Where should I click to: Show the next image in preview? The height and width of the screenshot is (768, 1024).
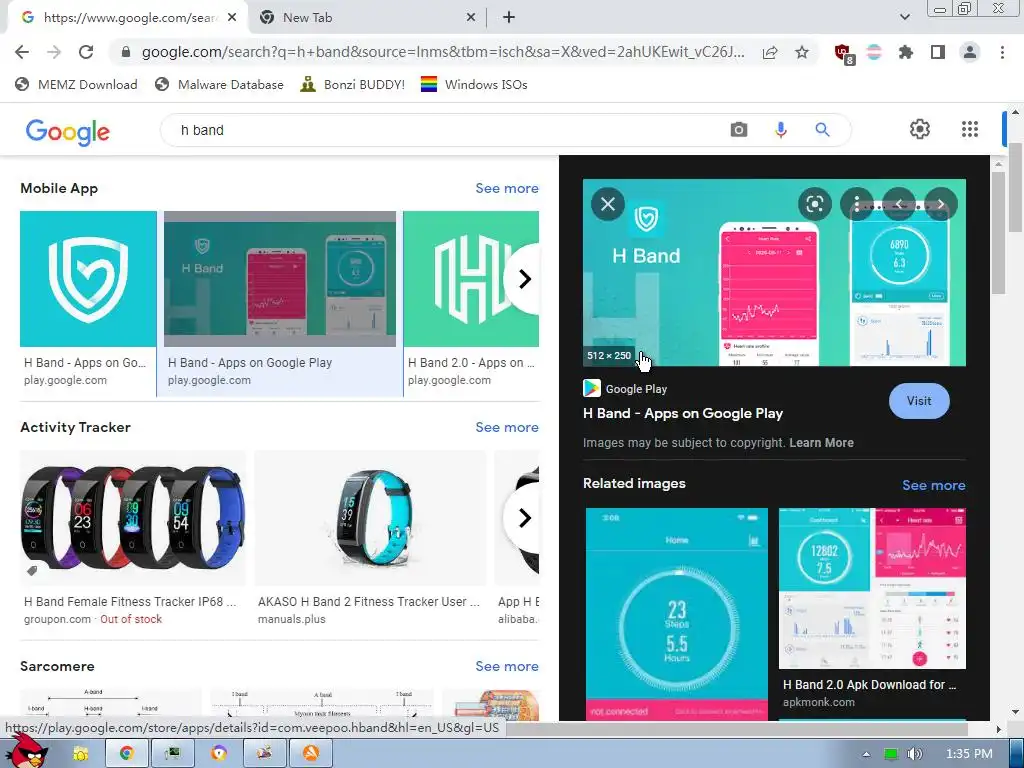pos(941,204)
